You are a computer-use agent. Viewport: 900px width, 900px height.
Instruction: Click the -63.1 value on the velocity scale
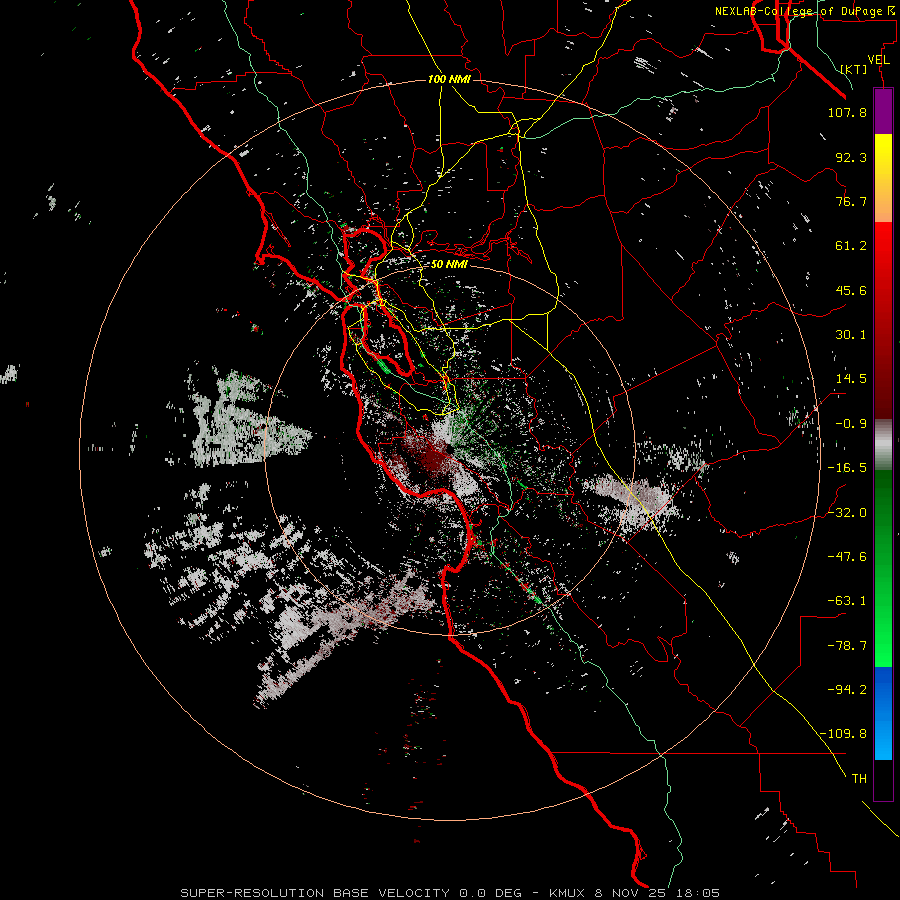click(847, 601)
